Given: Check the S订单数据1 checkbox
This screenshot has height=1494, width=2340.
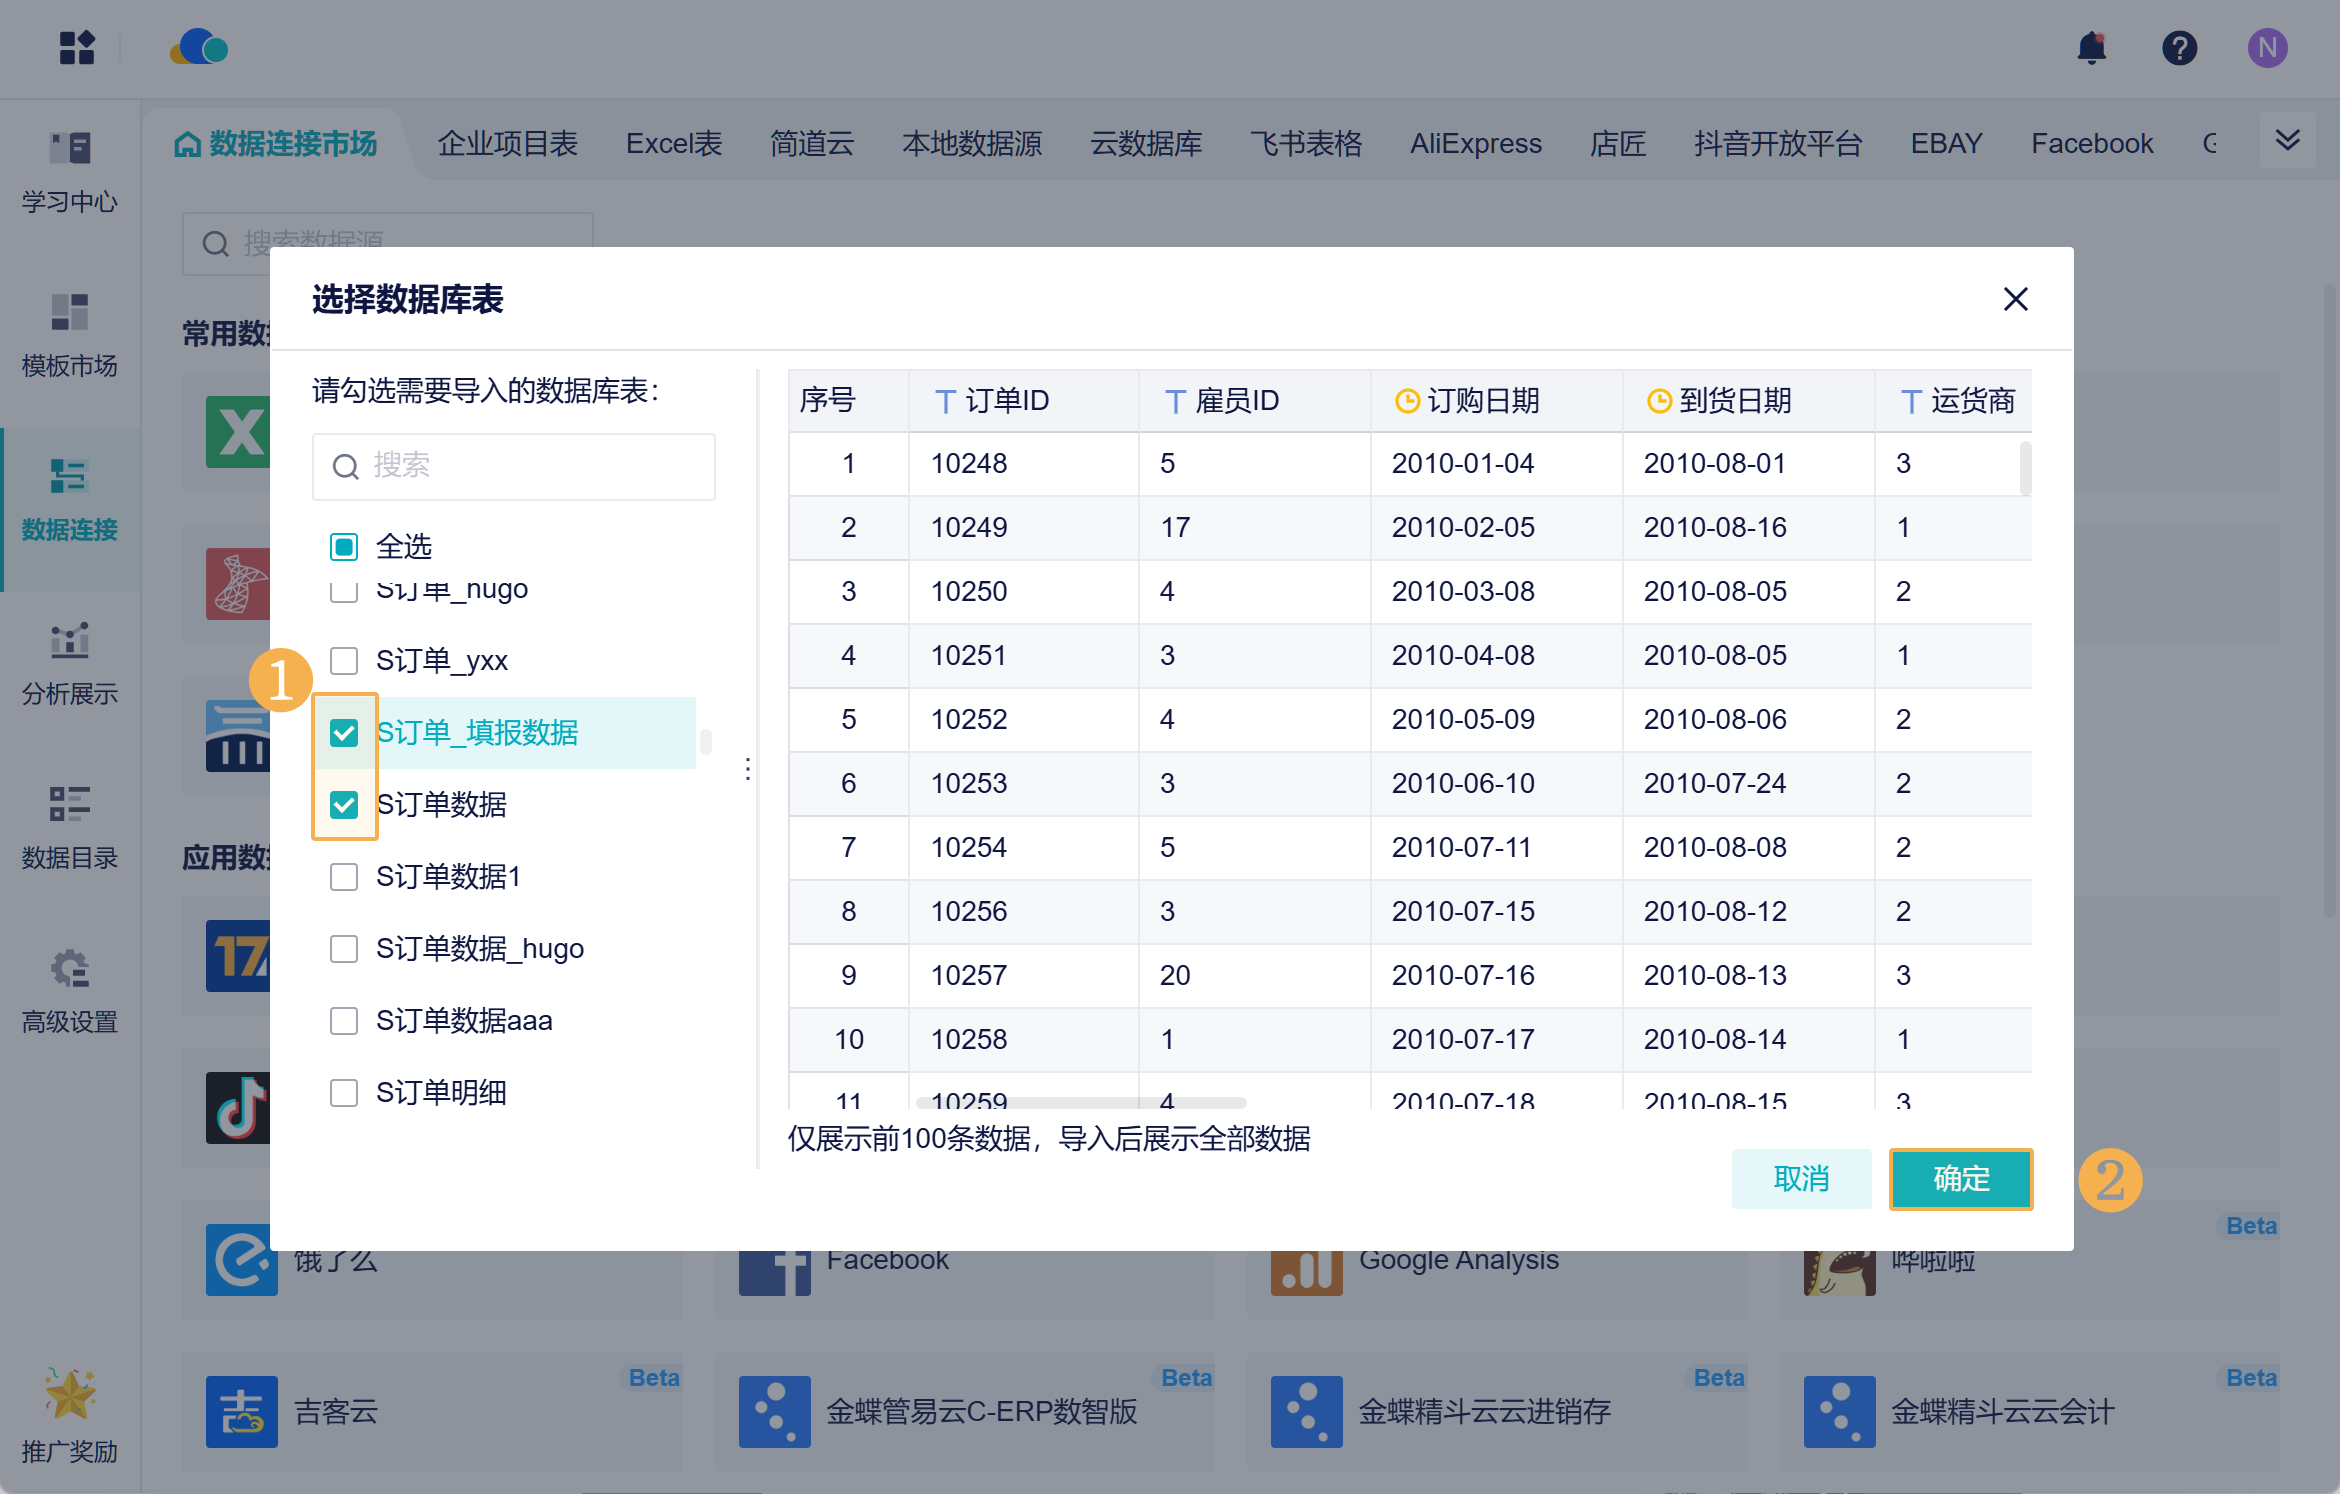Looking at the screenshot, I should coord(344,877).
